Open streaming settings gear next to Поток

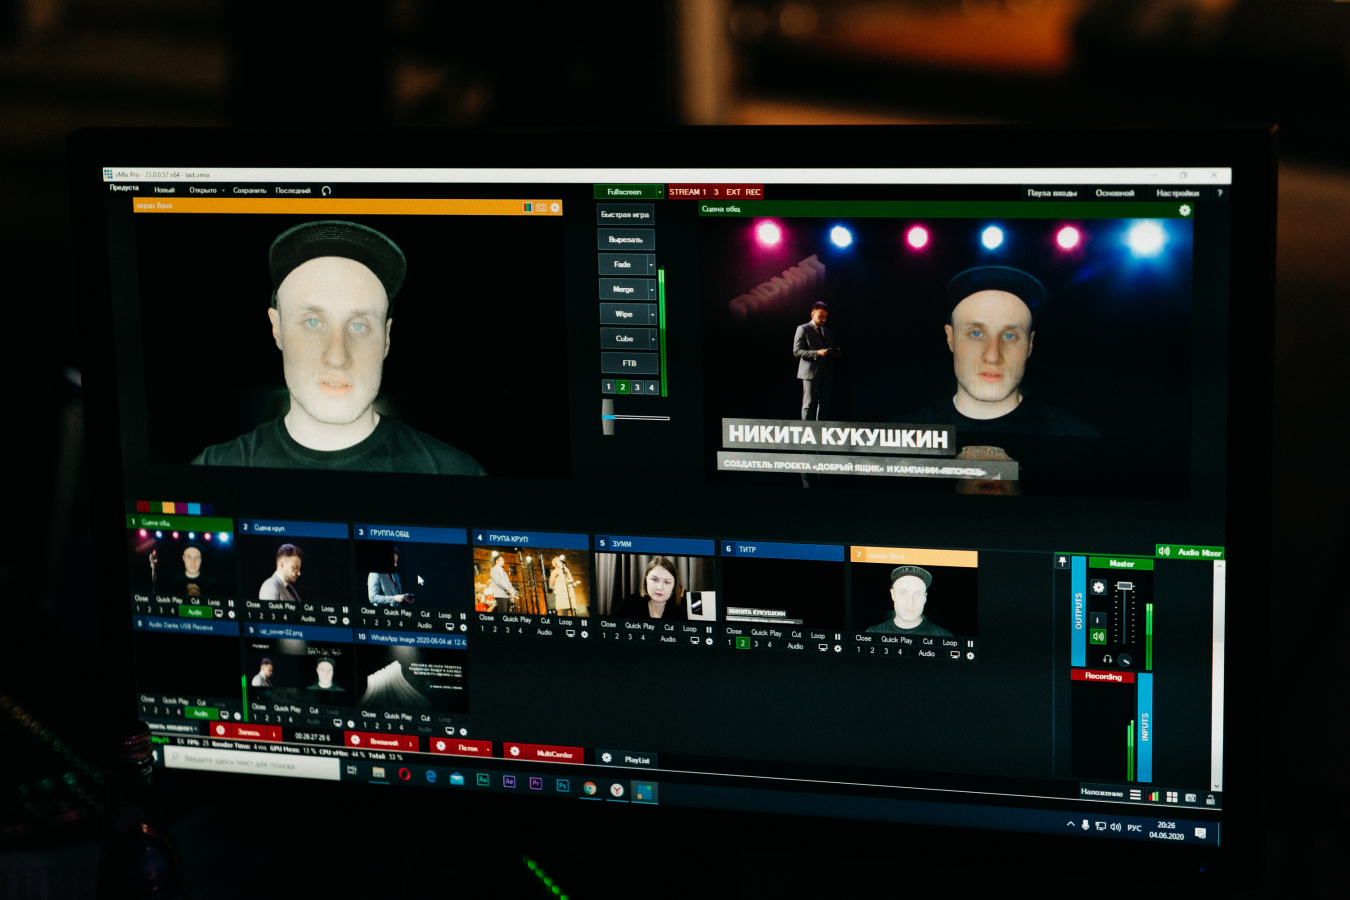tap(441, 746)
